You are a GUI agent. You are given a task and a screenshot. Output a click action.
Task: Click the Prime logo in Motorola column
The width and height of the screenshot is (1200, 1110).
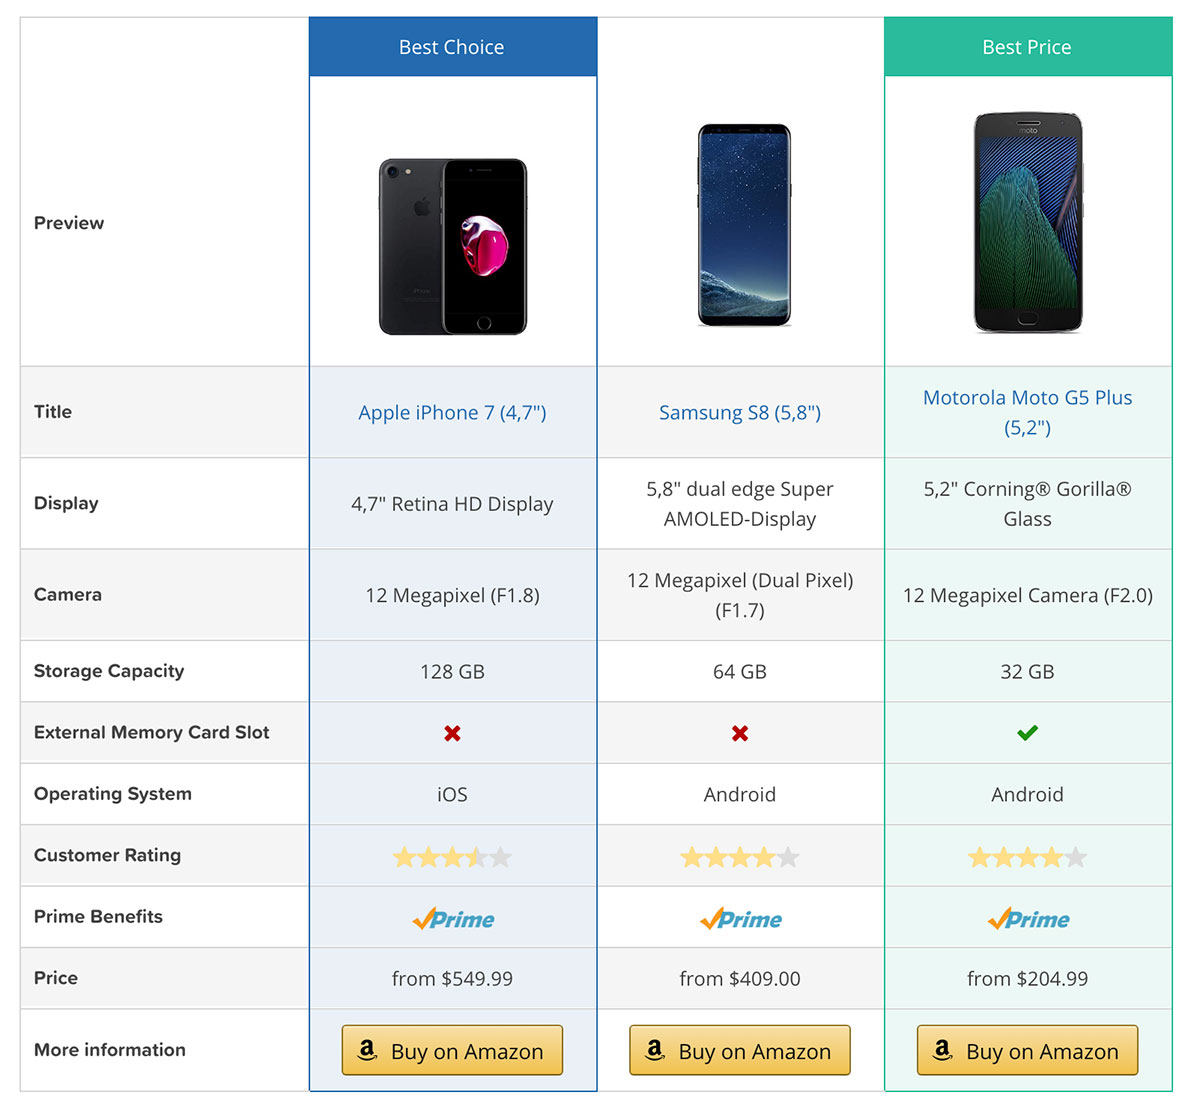[x=1028, y=919]
